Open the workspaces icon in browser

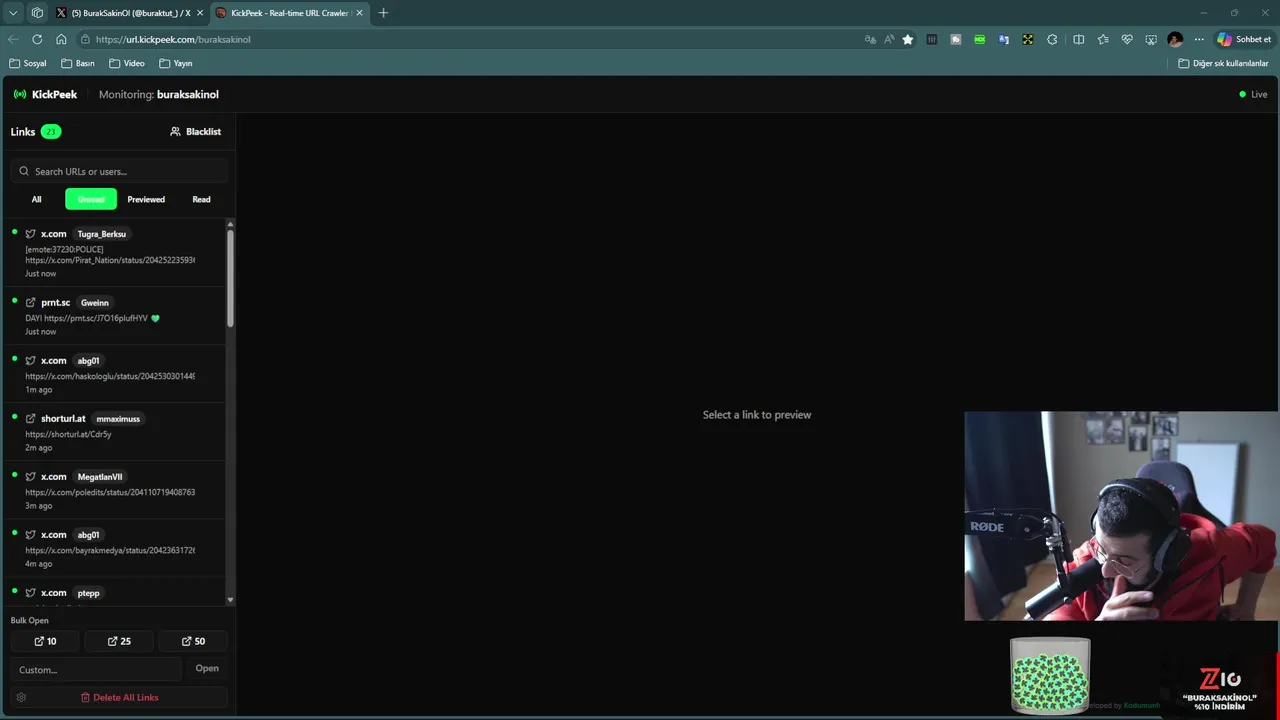pos(38,13)
